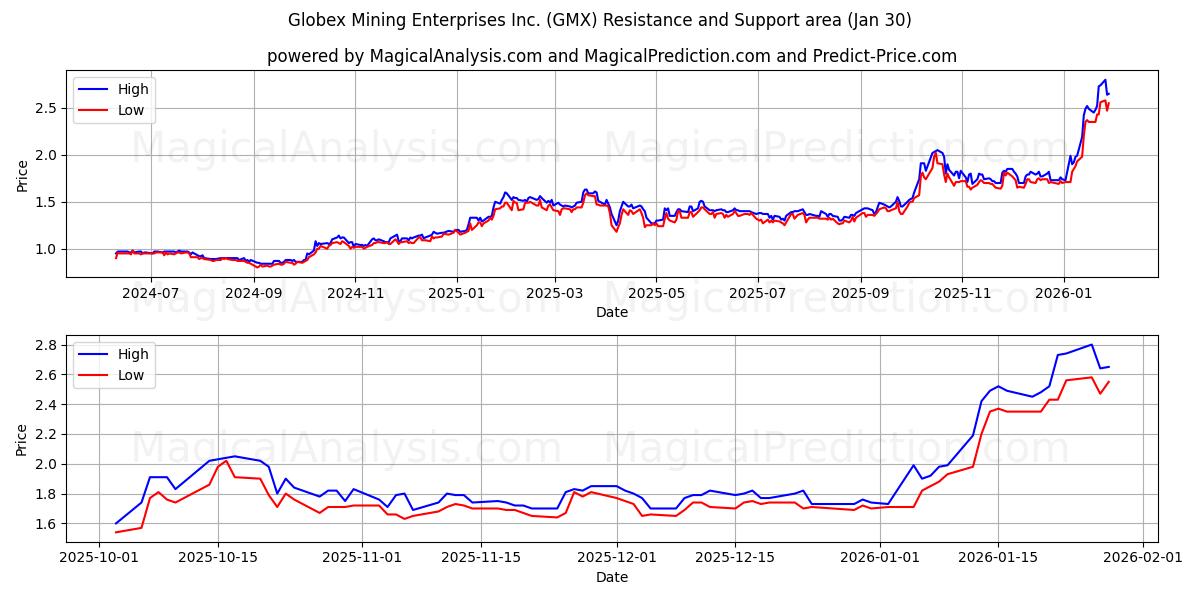Select the '2026-01' date tick label
Viewport: 1200px width, 600px height.
pos(1063,294)
